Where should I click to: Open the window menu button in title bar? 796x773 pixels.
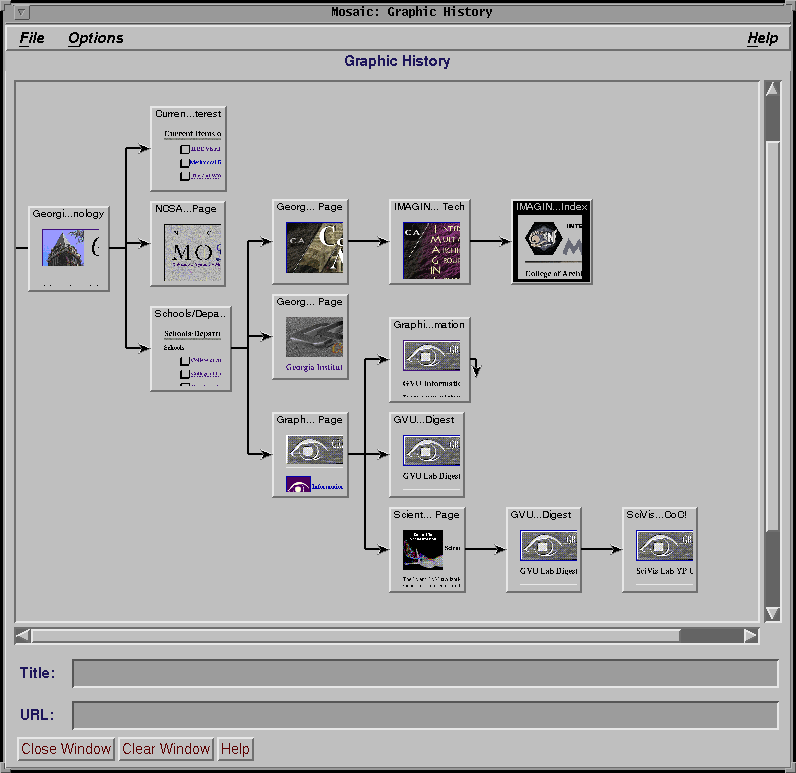coord(21,13)
